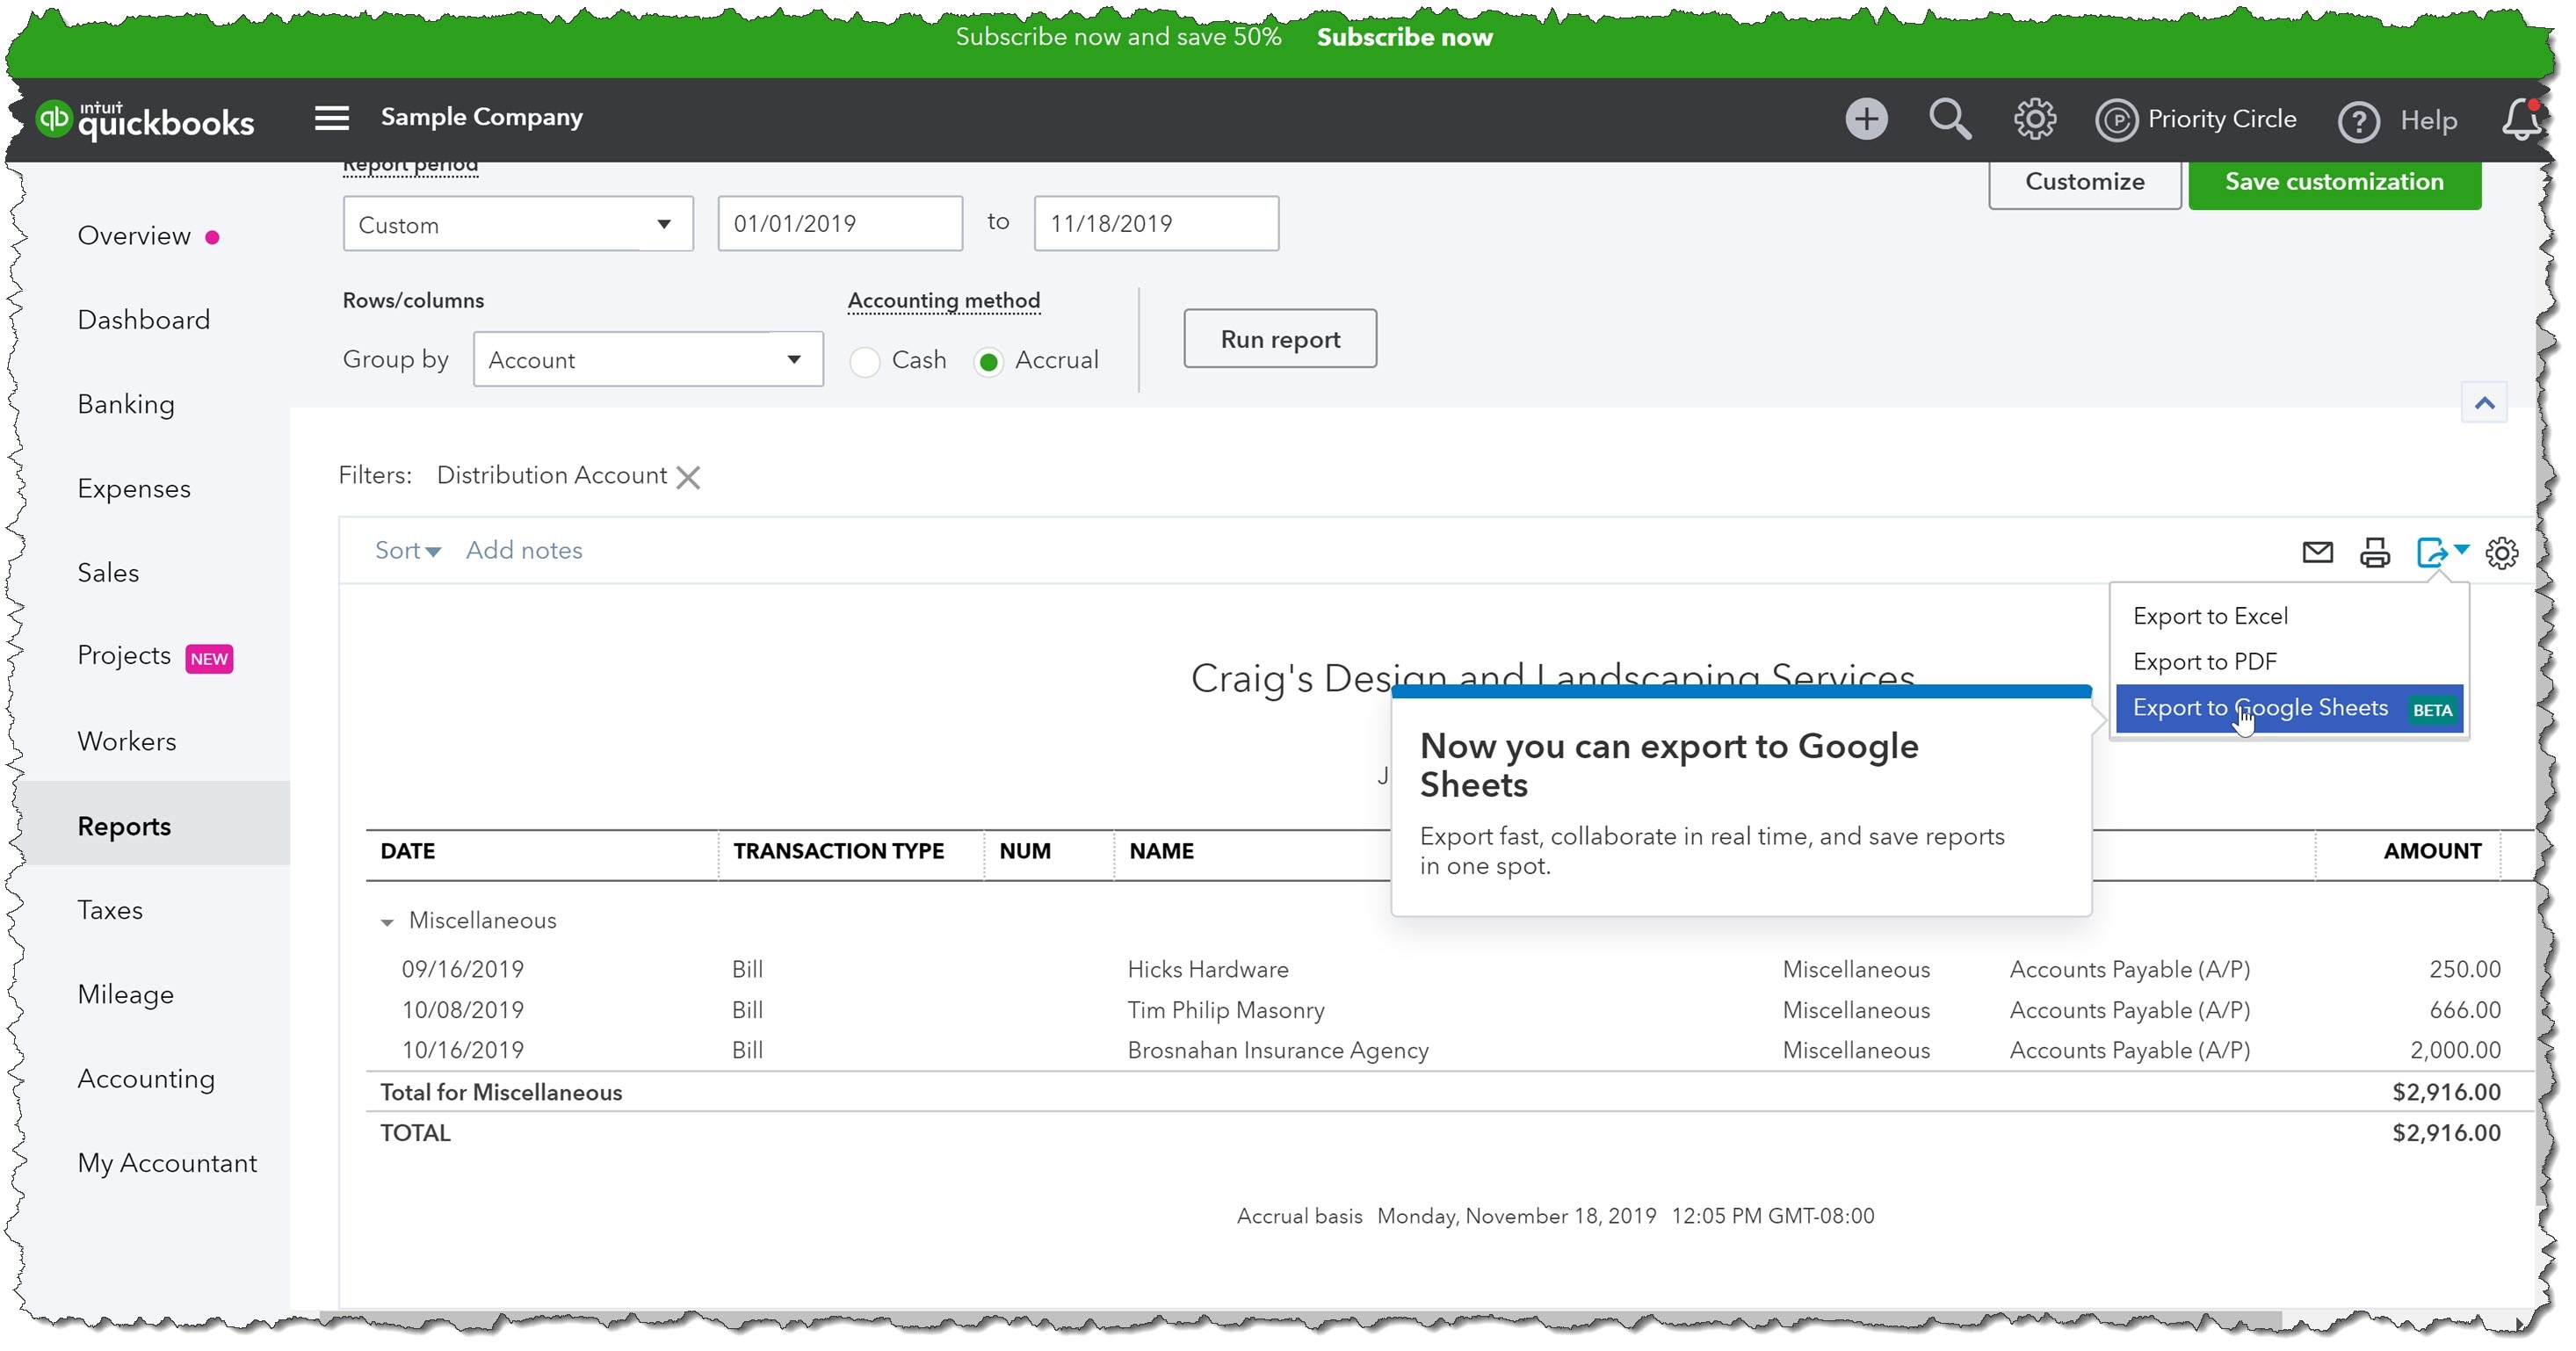This screenshot has width=2576, height=1351.
Task: Open the Hicks Hardware bill row
Action: click(x=1449, y=970)
